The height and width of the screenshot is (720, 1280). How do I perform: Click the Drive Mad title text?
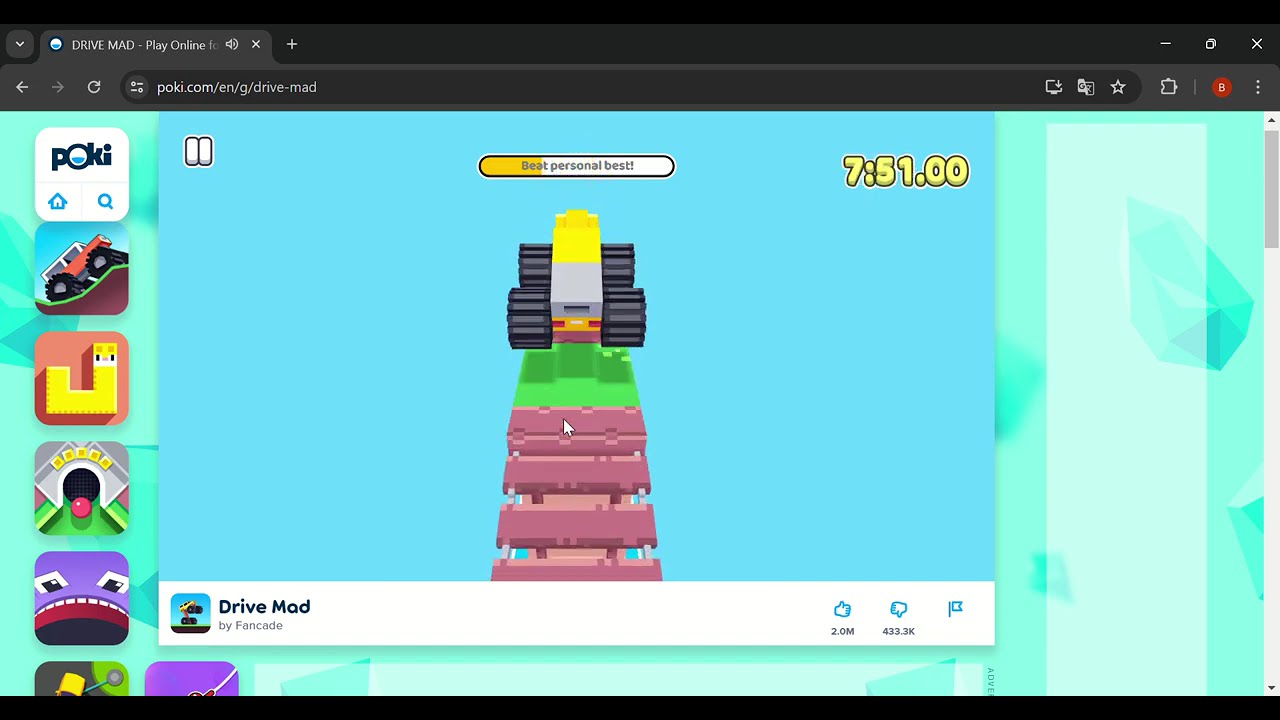(264, 607)
